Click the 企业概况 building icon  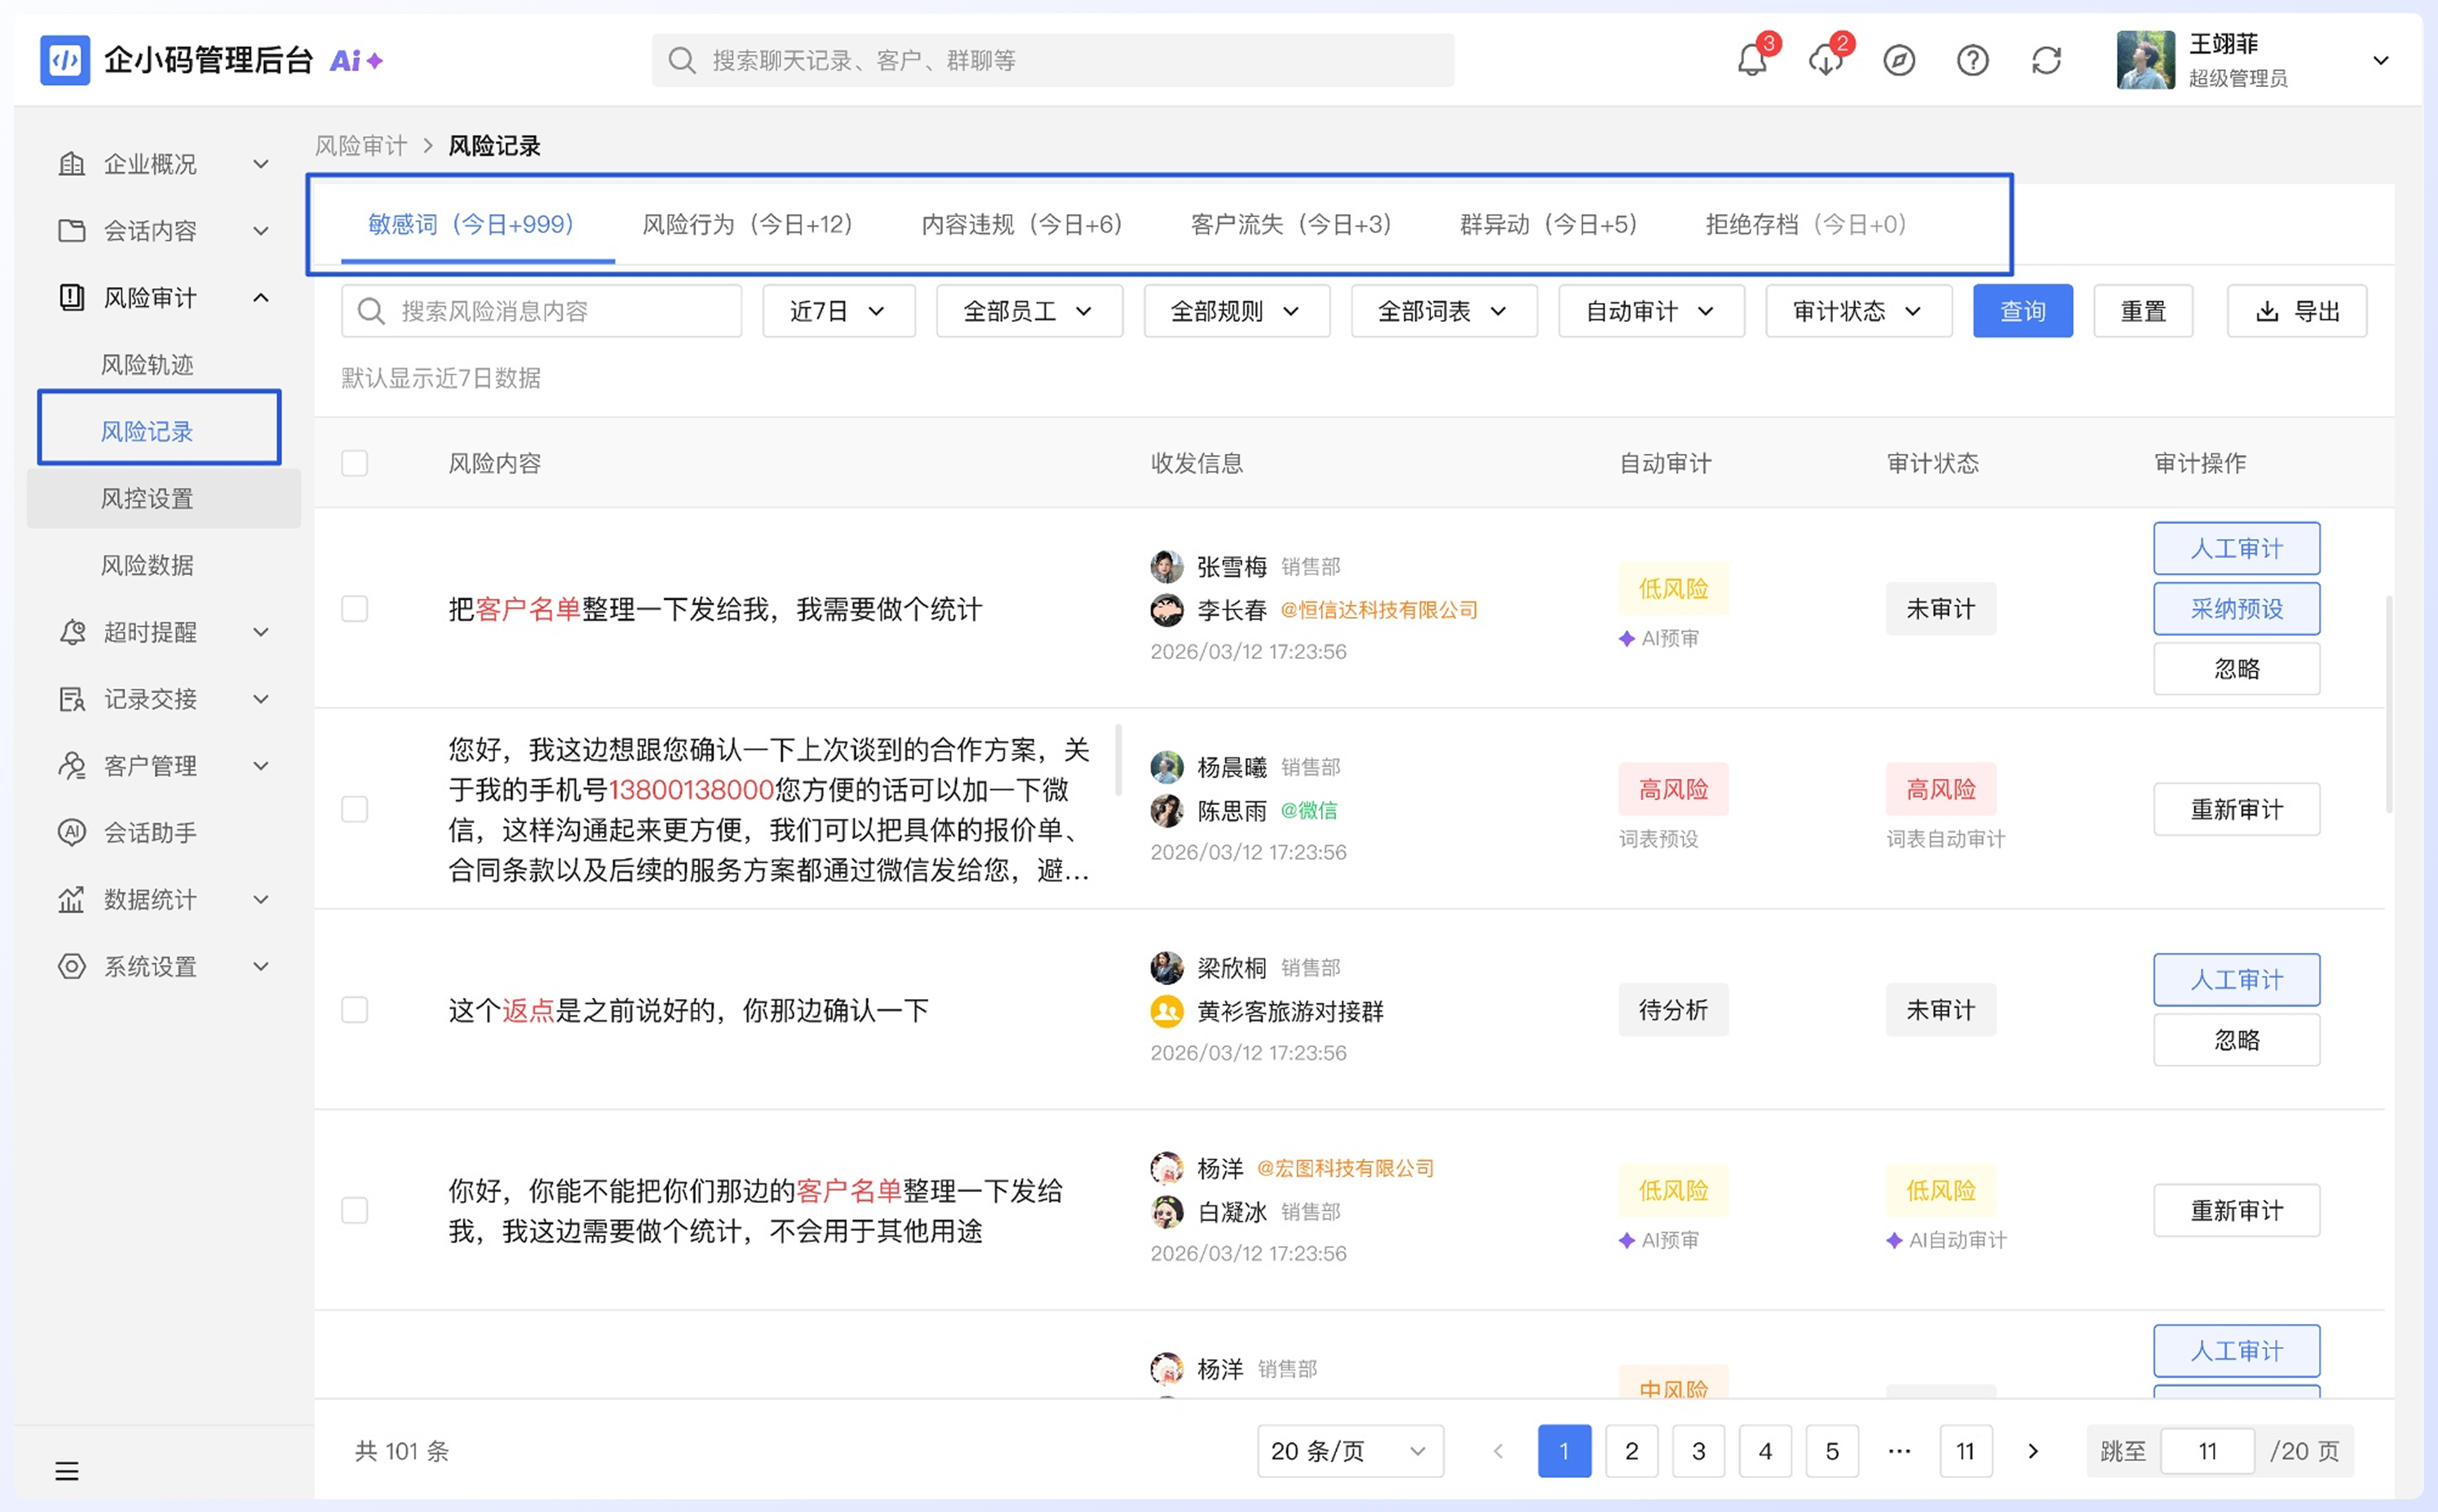coord(72,163)
